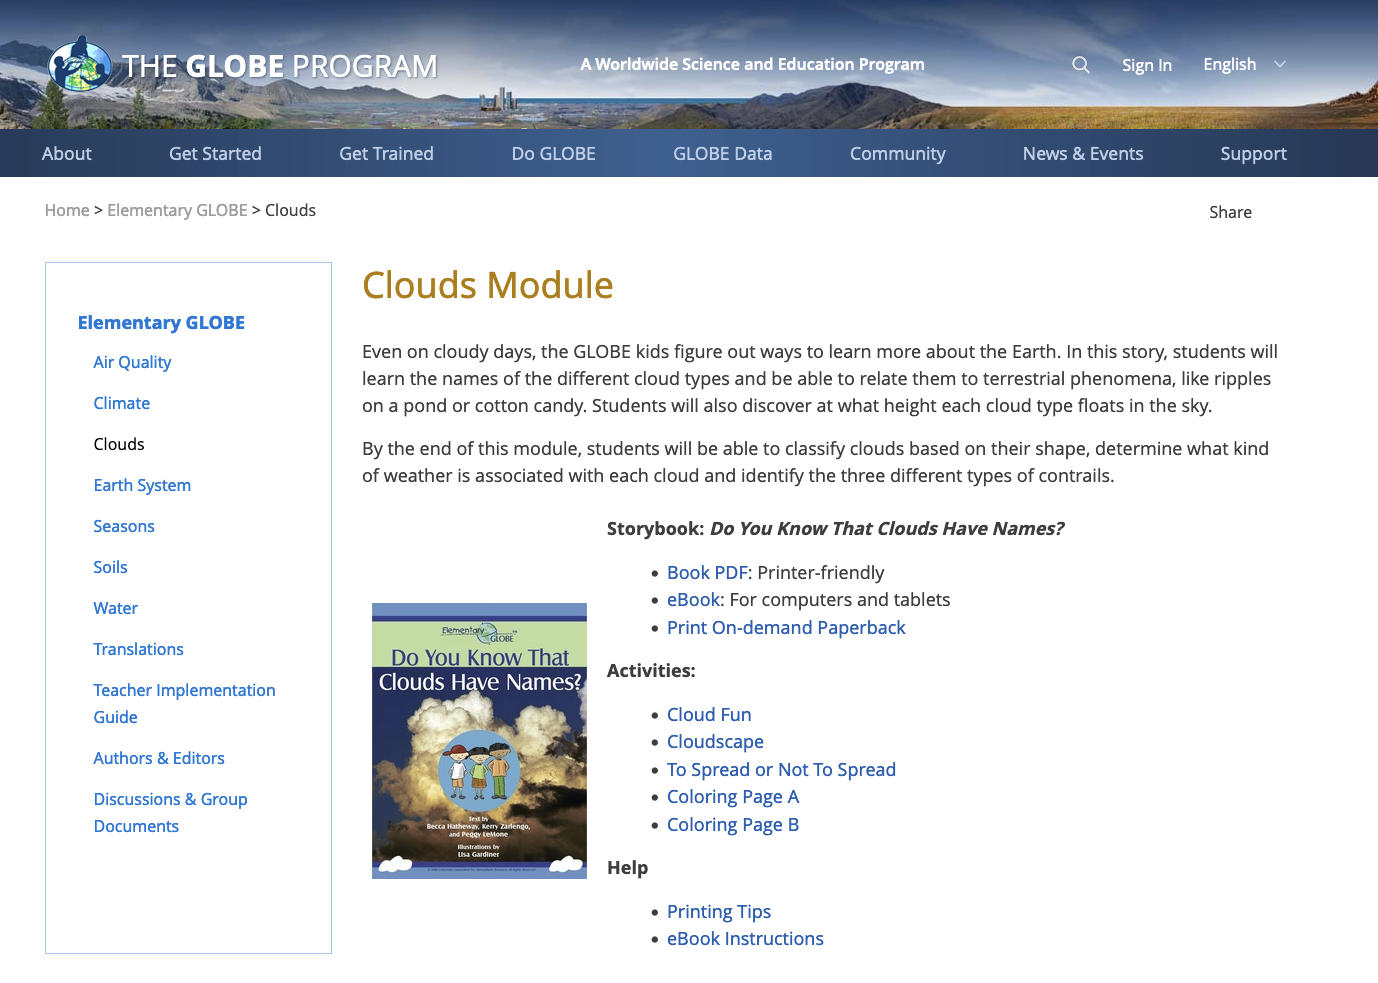Open the eBook Instructions help link
The width and height of the screenshot is (1378, 983).
745,938
